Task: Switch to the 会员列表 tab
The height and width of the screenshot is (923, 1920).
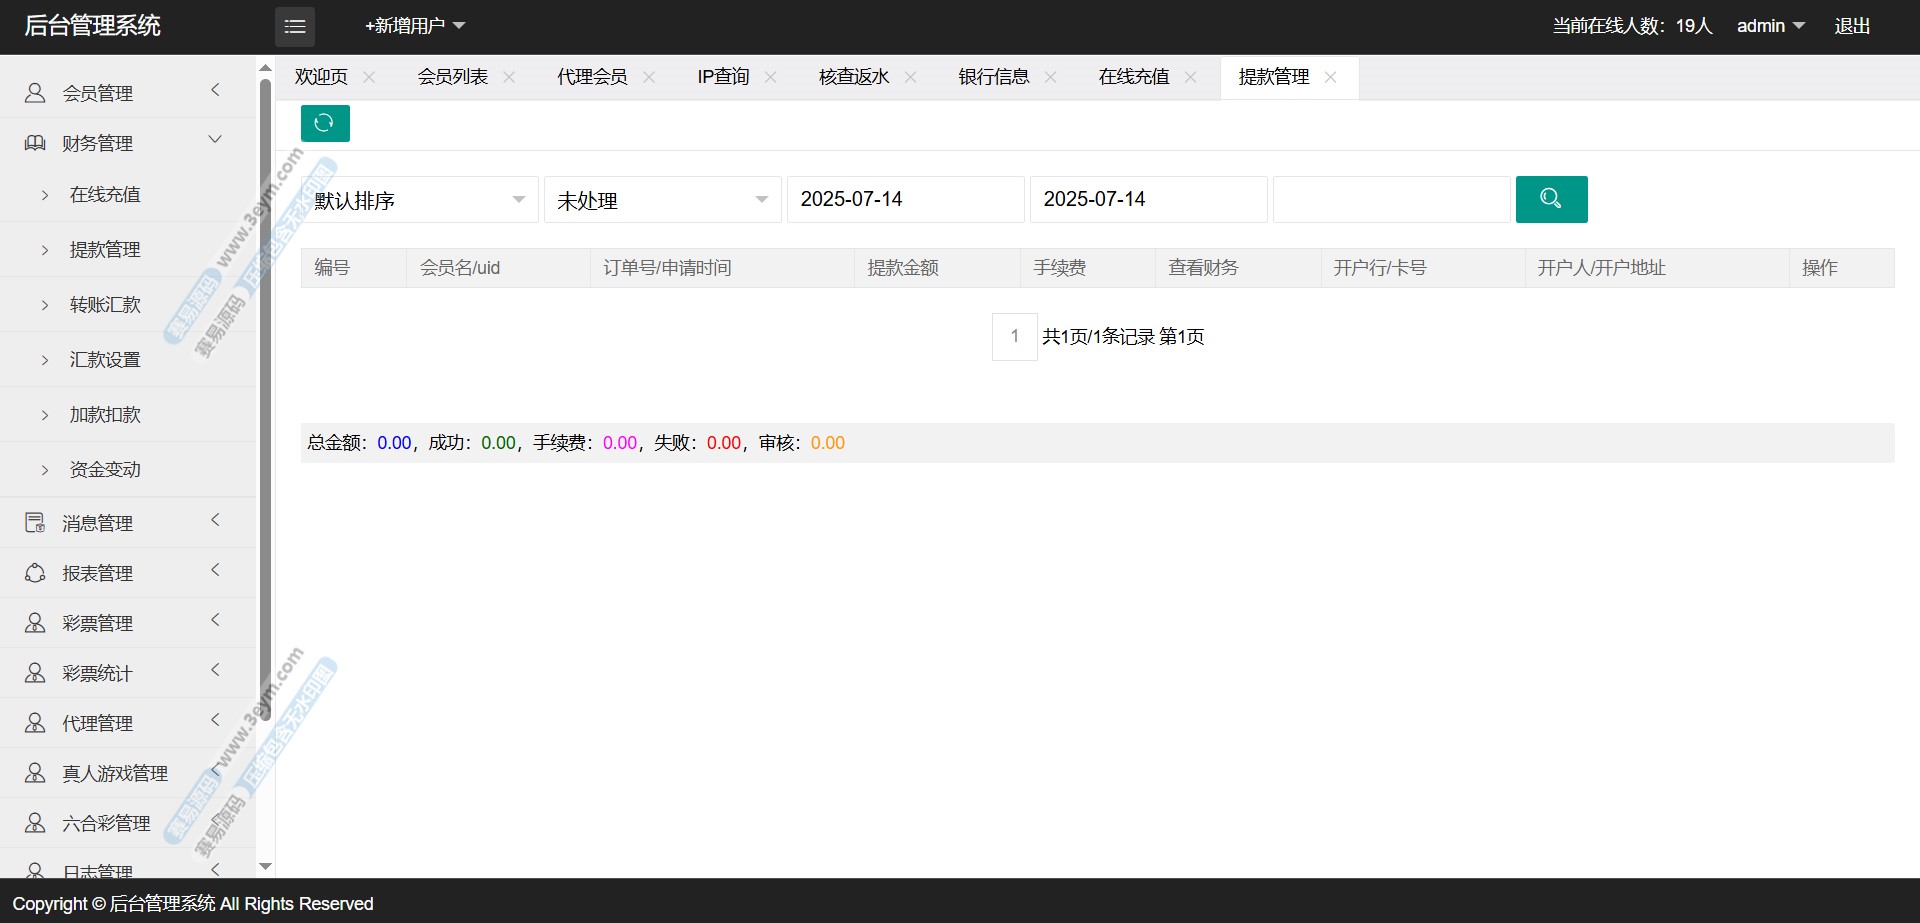Action: coord(453,77)
